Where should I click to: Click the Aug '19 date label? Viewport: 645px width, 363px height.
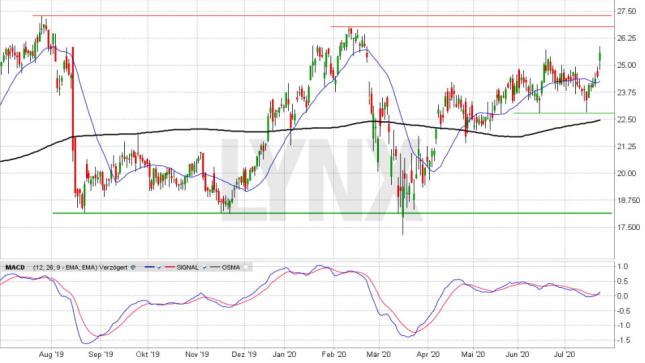(52, 354)
